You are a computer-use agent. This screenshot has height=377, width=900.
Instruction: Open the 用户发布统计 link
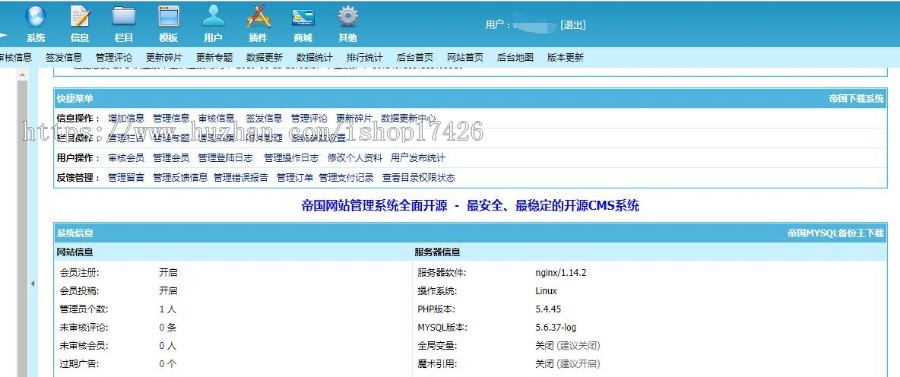[418, 158]
